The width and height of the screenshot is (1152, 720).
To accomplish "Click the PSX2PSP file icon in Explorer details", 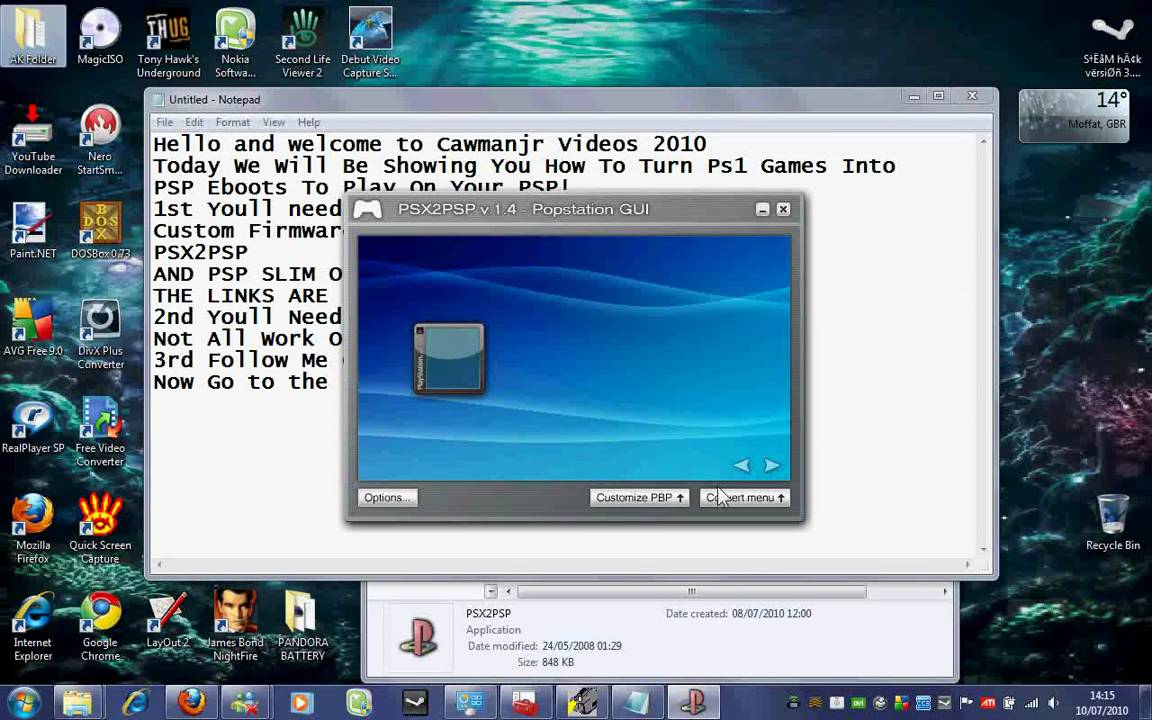I will [x=419, y=638].
